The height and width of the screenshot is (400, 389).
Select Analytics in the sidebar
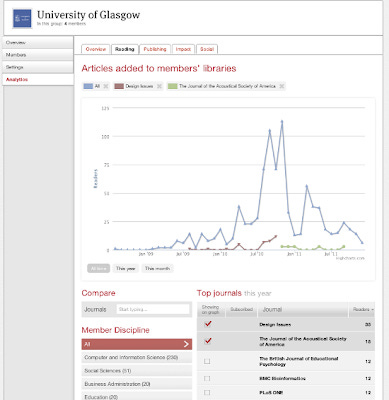[x=38, y=80]
